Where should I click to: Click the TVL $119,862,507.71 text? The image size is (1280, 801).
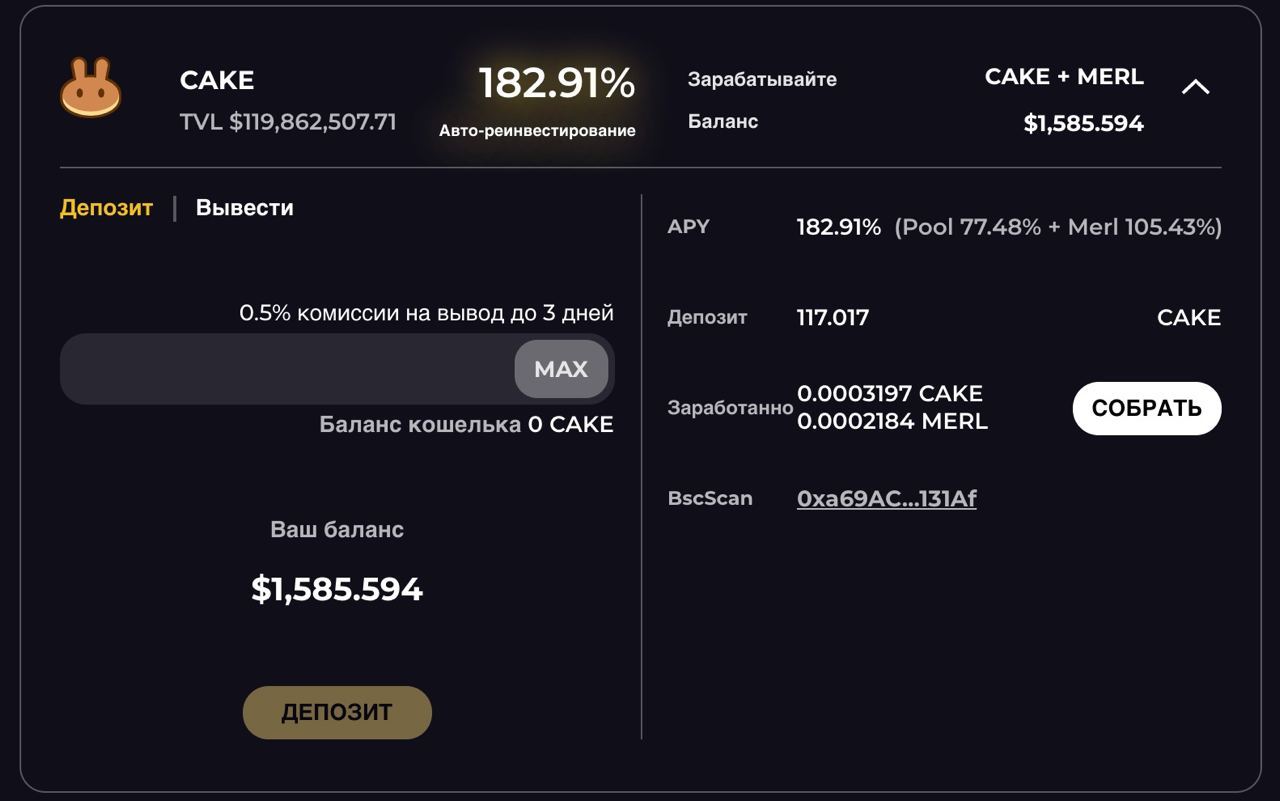pyautogui.click(x=288, y=122)
